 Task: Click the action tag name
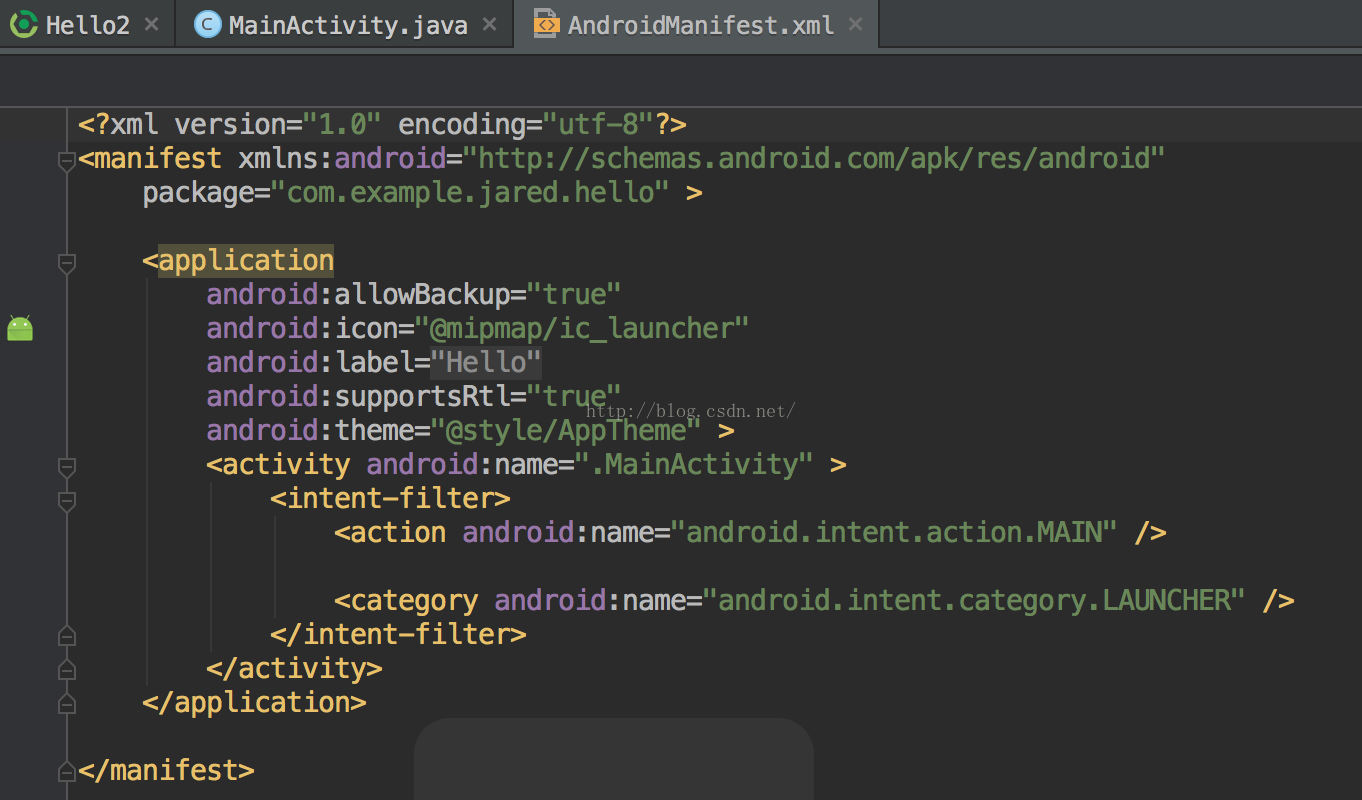(398, 532)
